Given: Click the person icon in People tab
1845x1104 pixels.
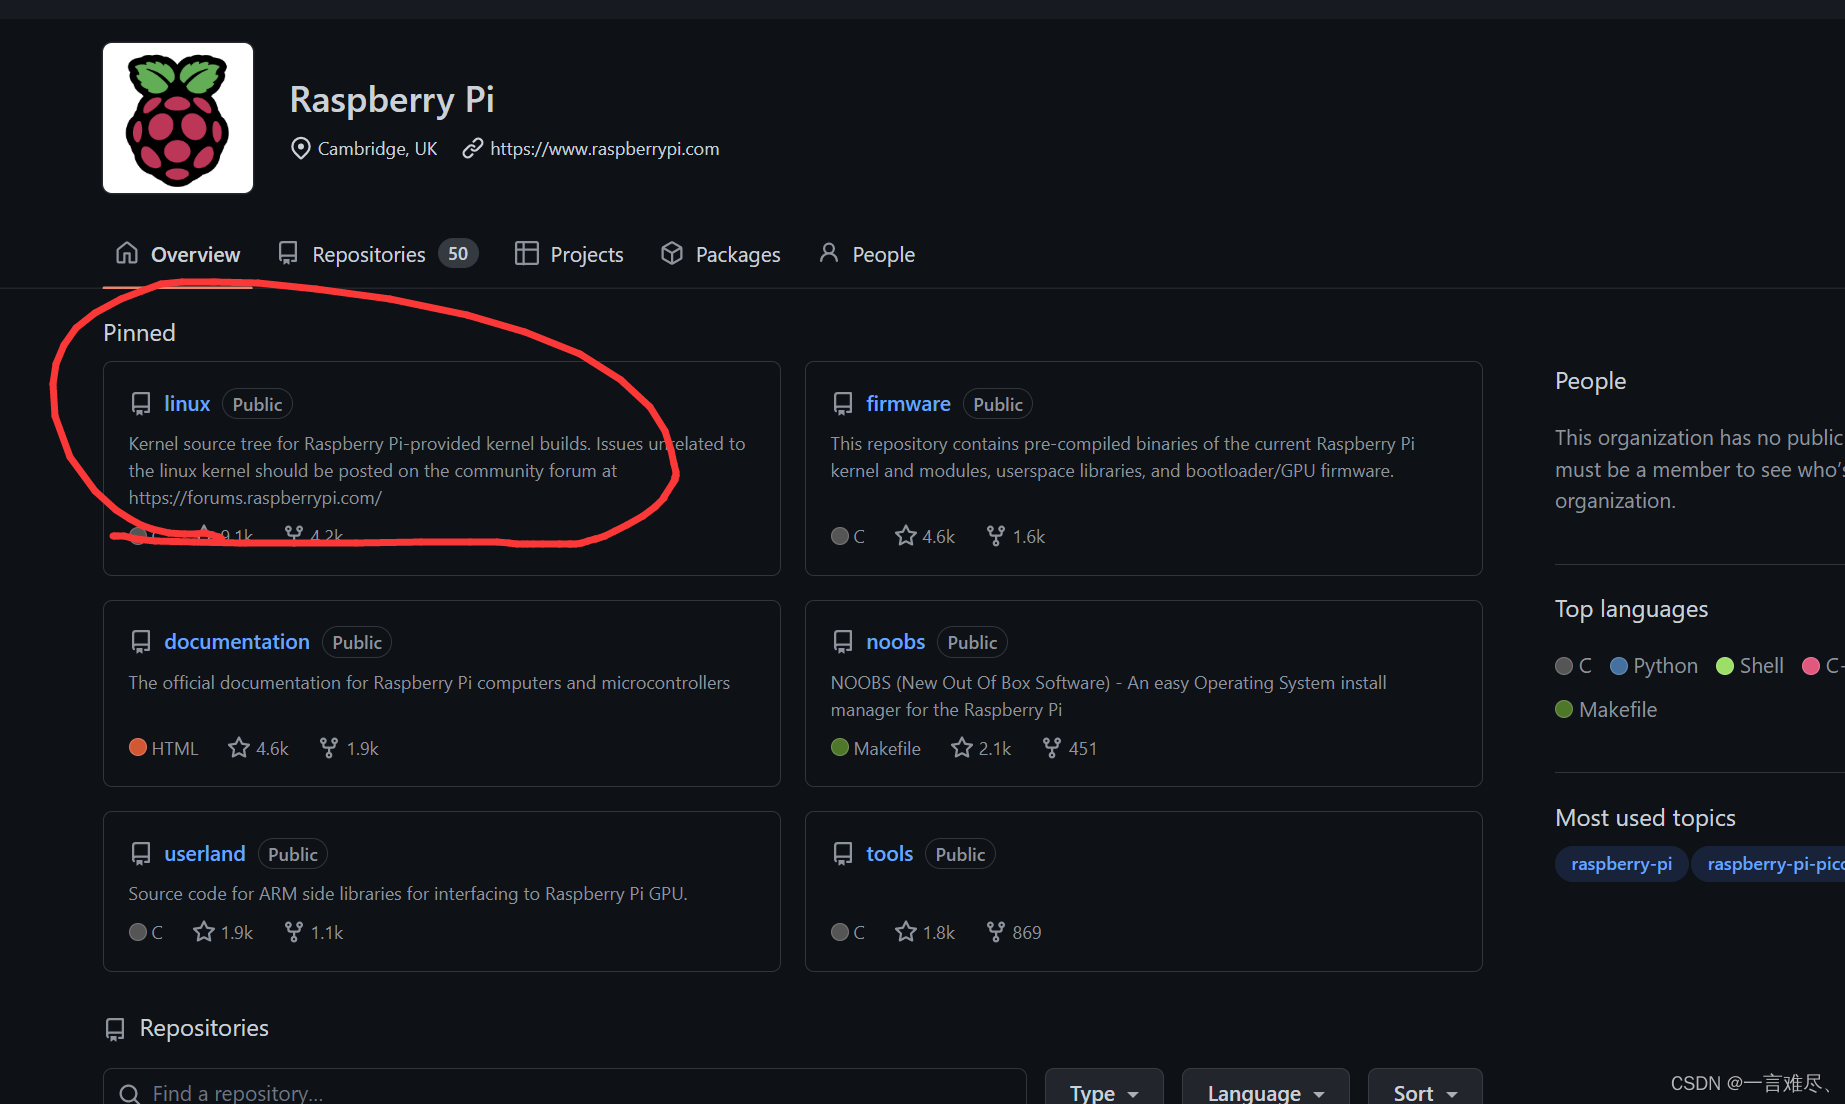Looking at the screenshot, I should (829, 253).
